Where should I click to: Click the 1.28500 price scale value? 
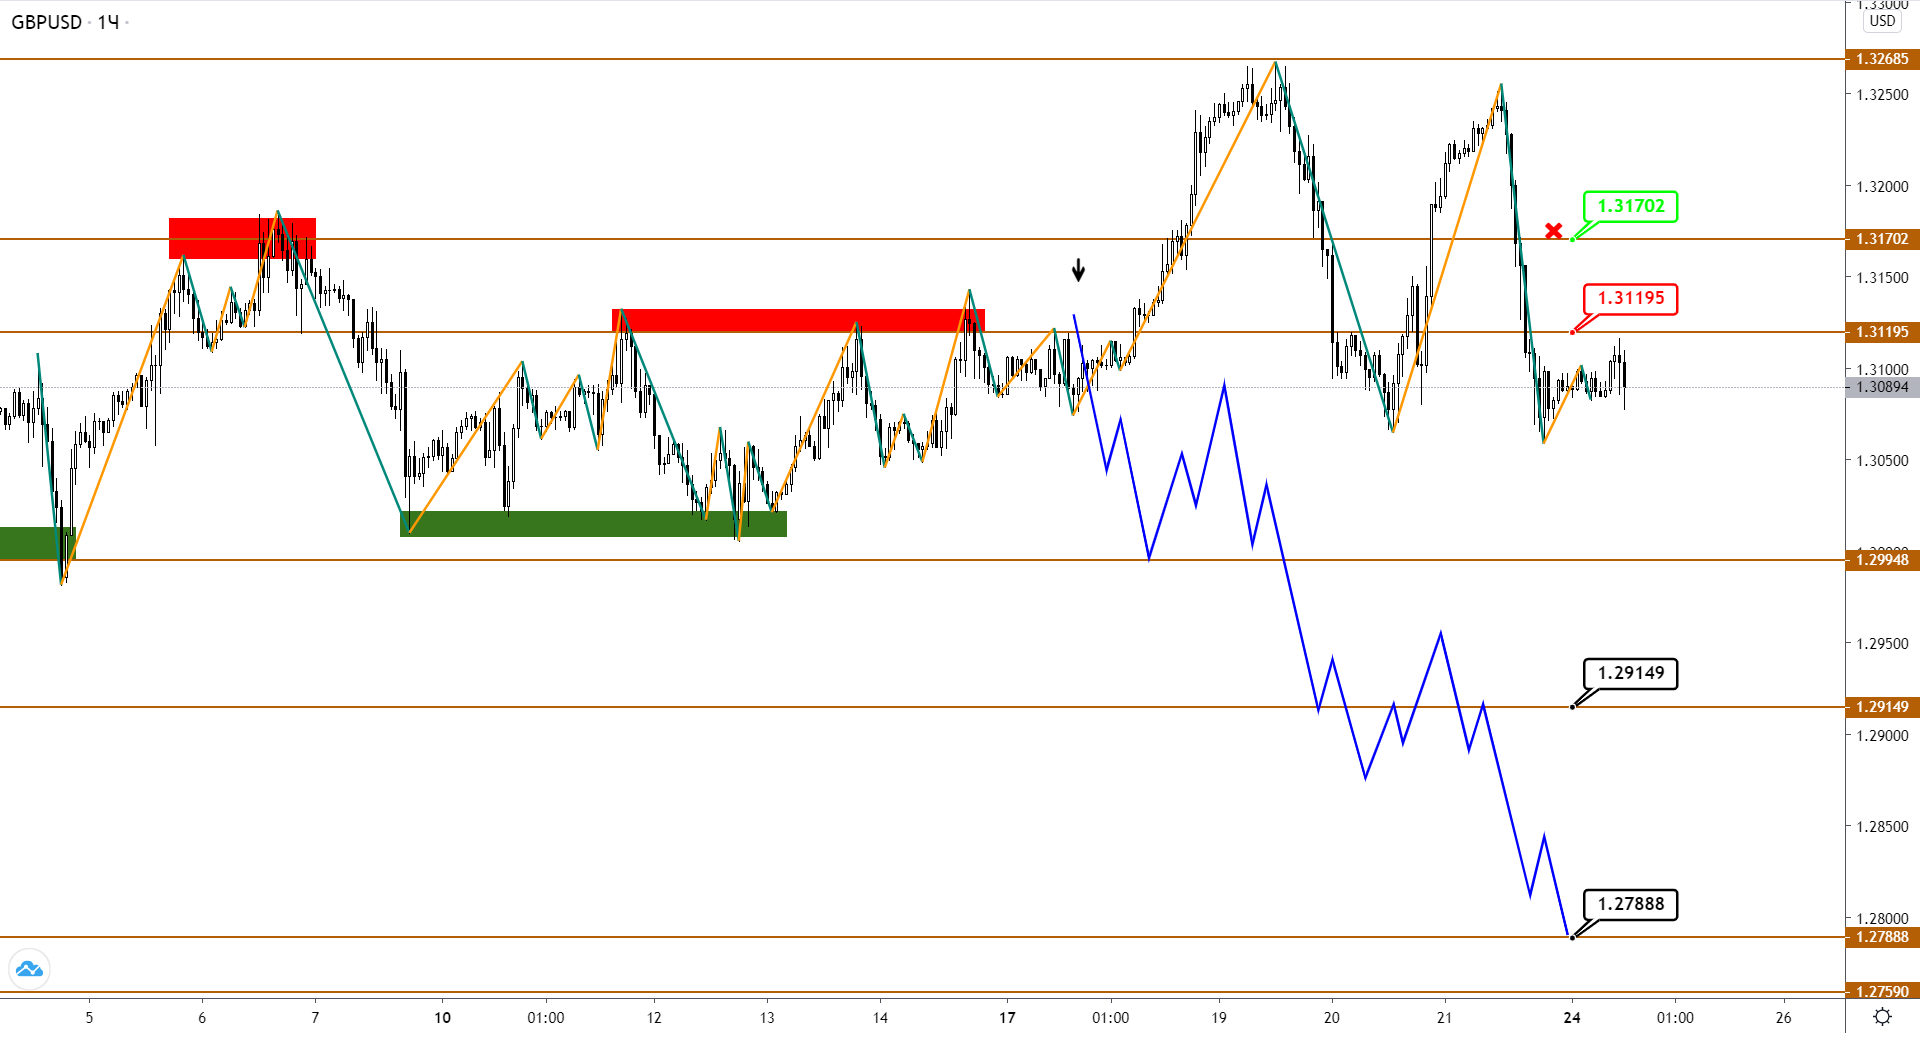tap(1882, 827)
